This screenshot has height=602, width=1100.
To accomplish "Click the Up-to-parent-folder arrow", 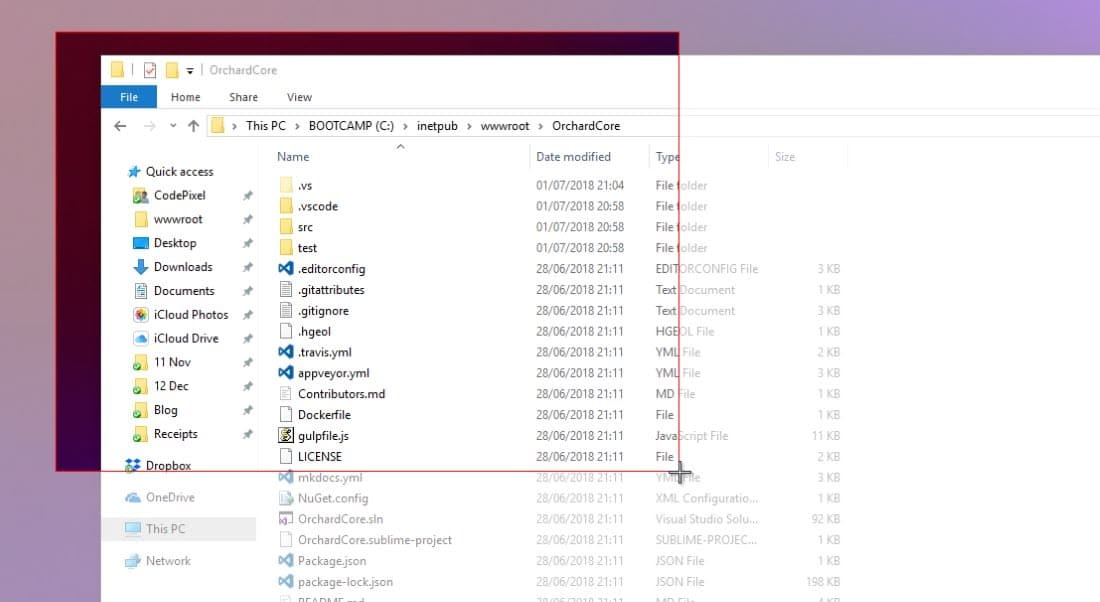I will (x=193, y=125).
